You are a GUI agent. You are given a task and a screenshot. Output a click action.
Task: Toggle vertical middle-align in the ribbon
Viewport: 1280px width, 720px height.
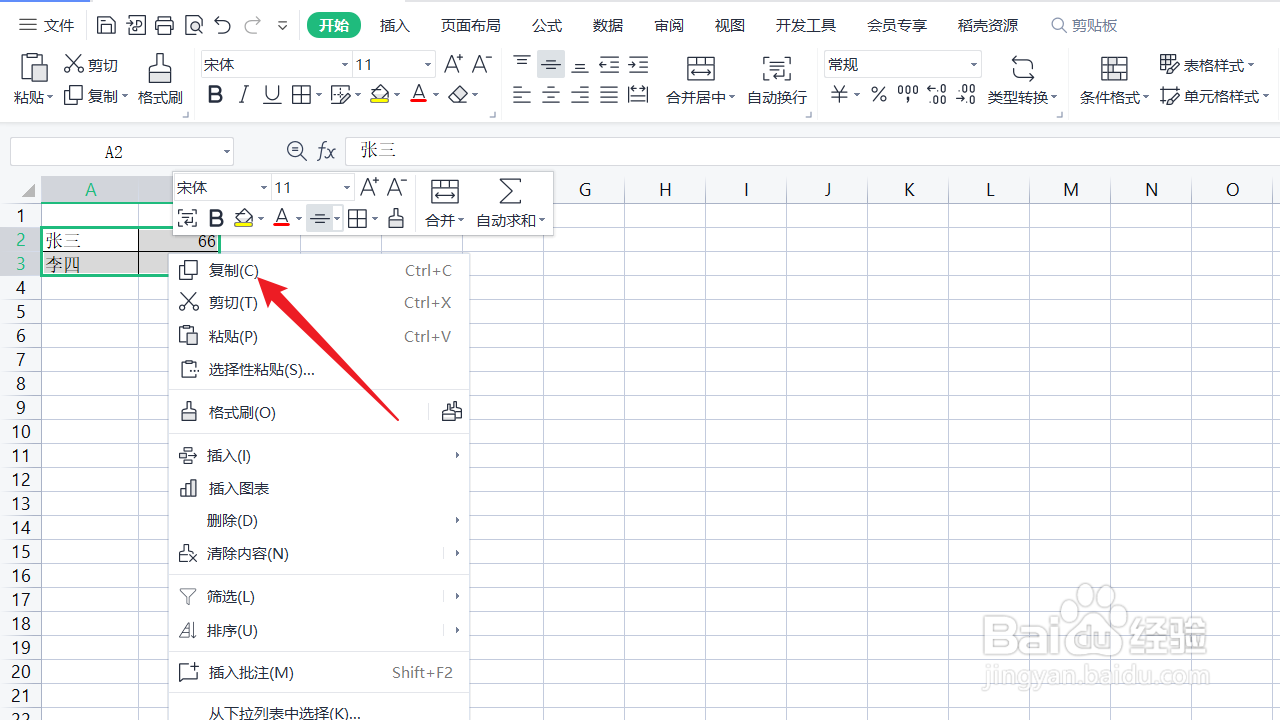tap(551, 64)
